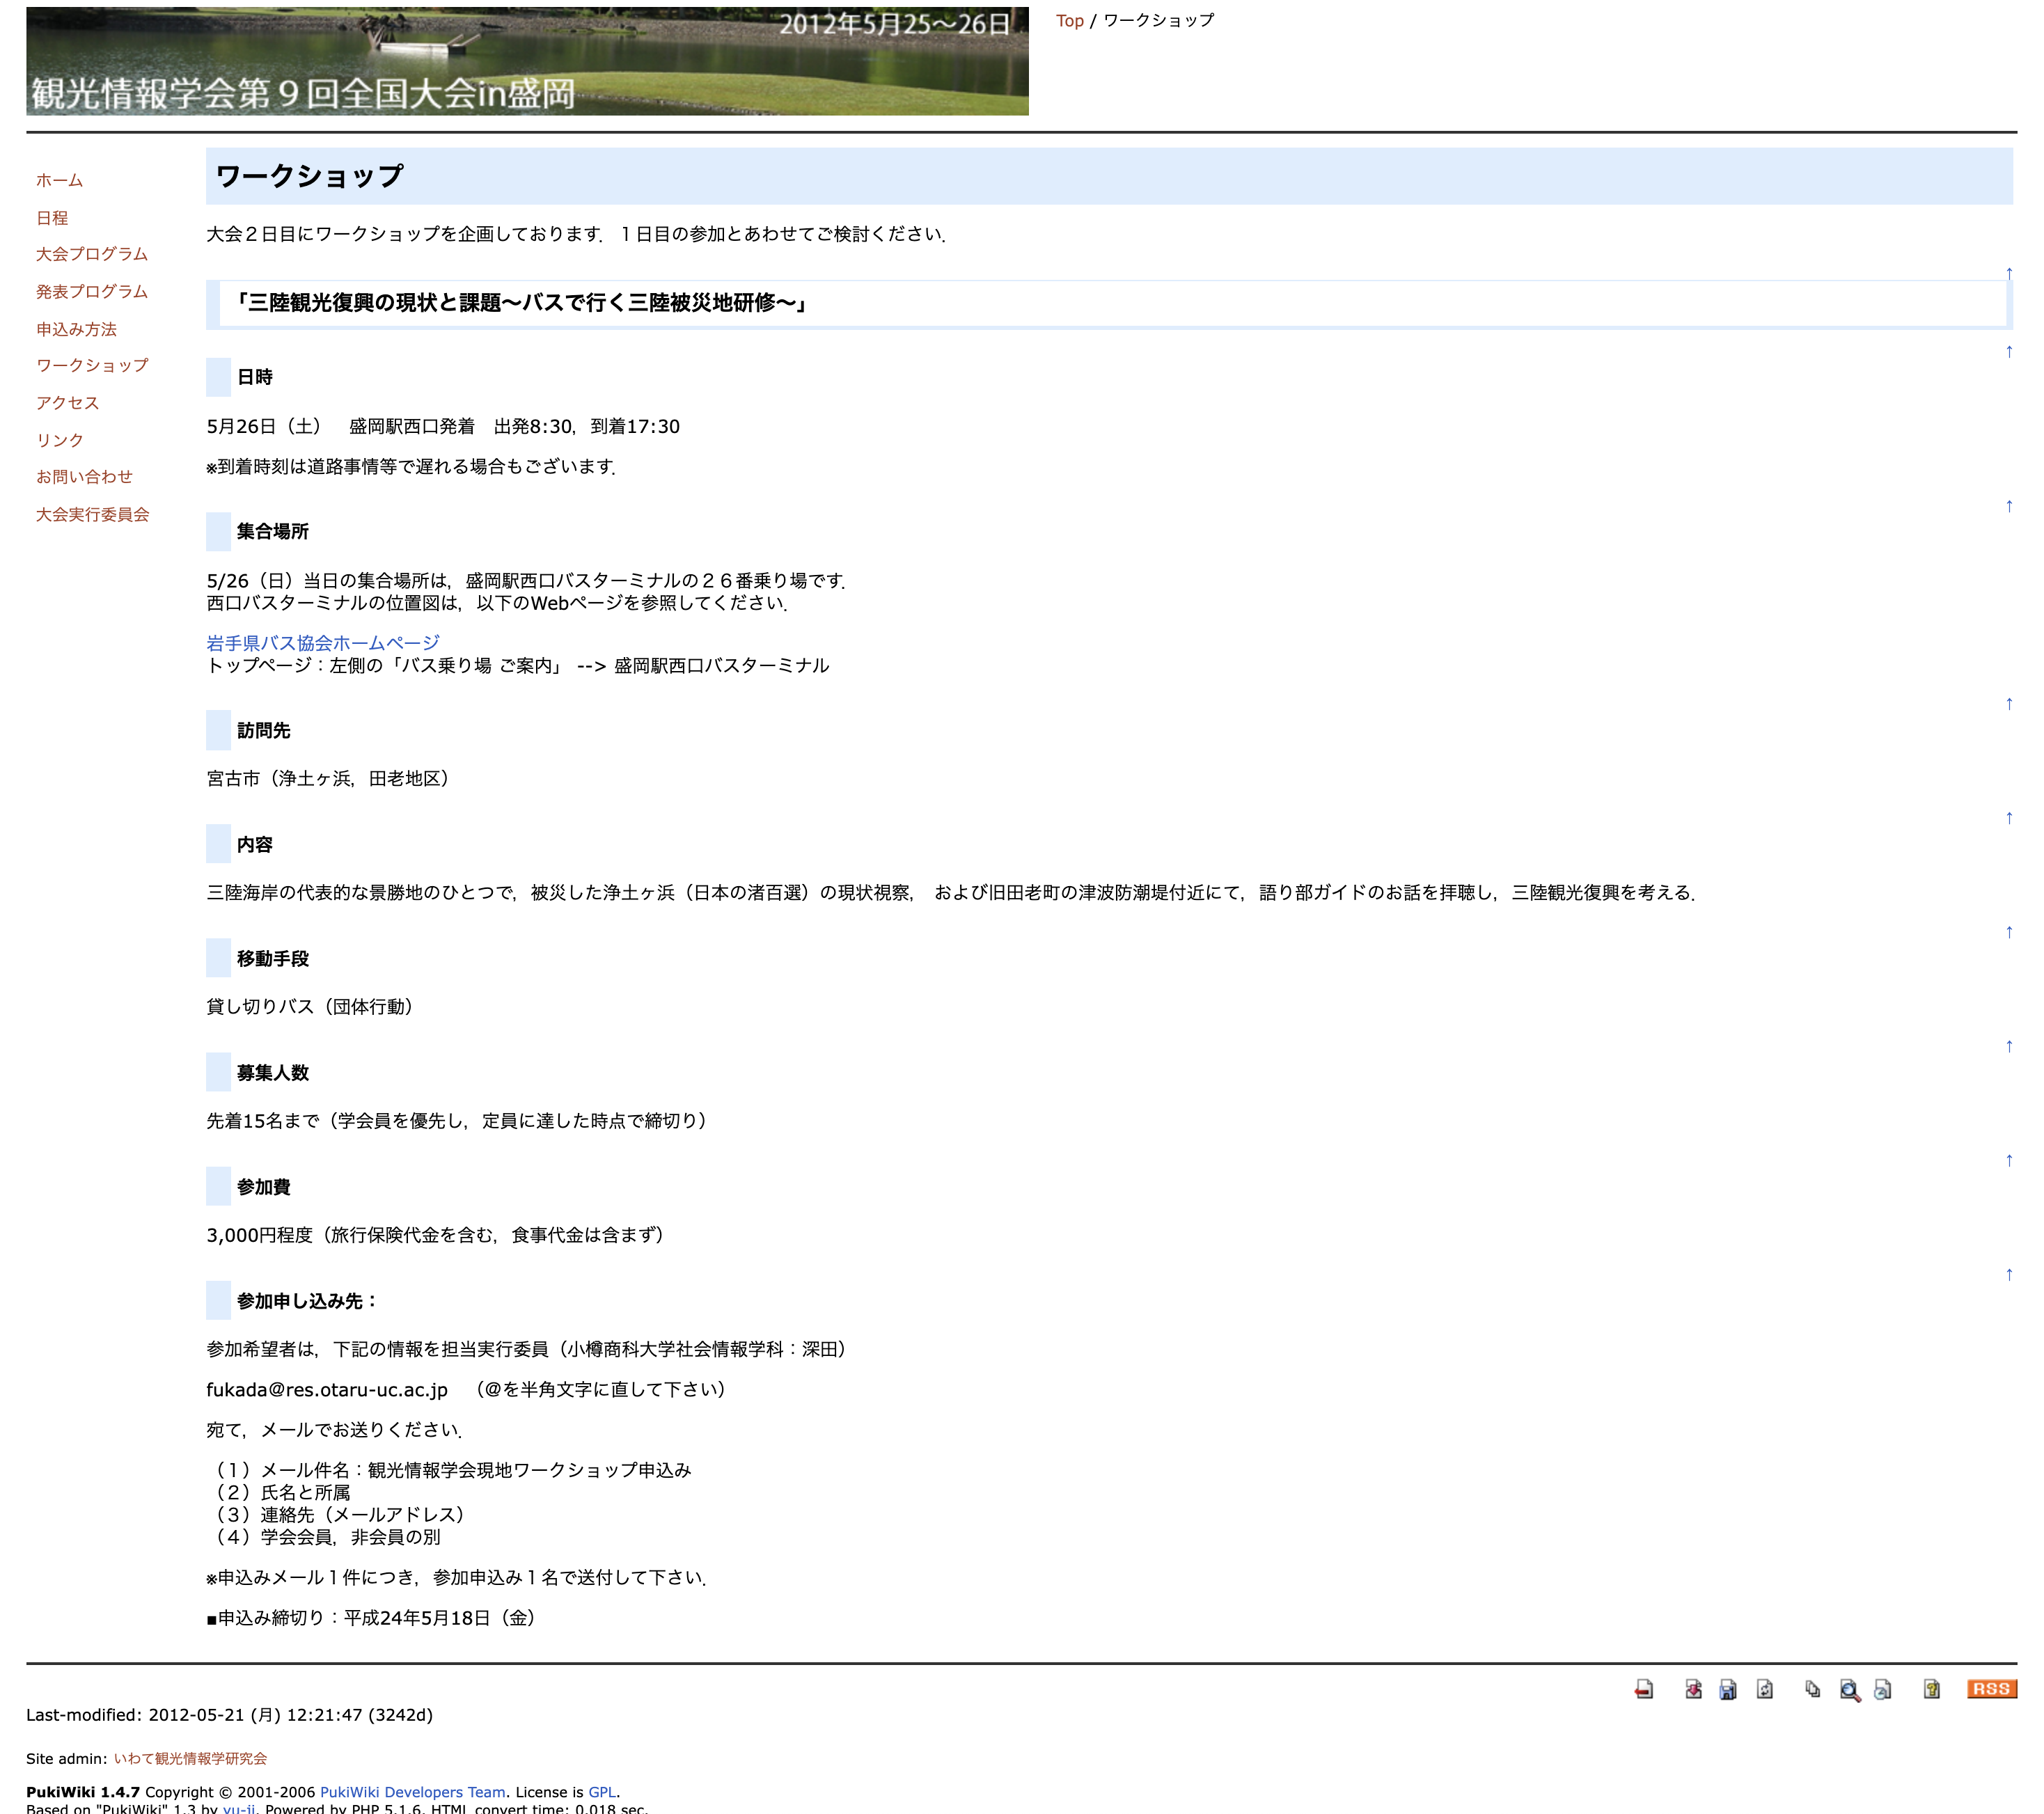
Task: Click the ↑ arrow just above the 集合場所 heading
Action: 2008,506
